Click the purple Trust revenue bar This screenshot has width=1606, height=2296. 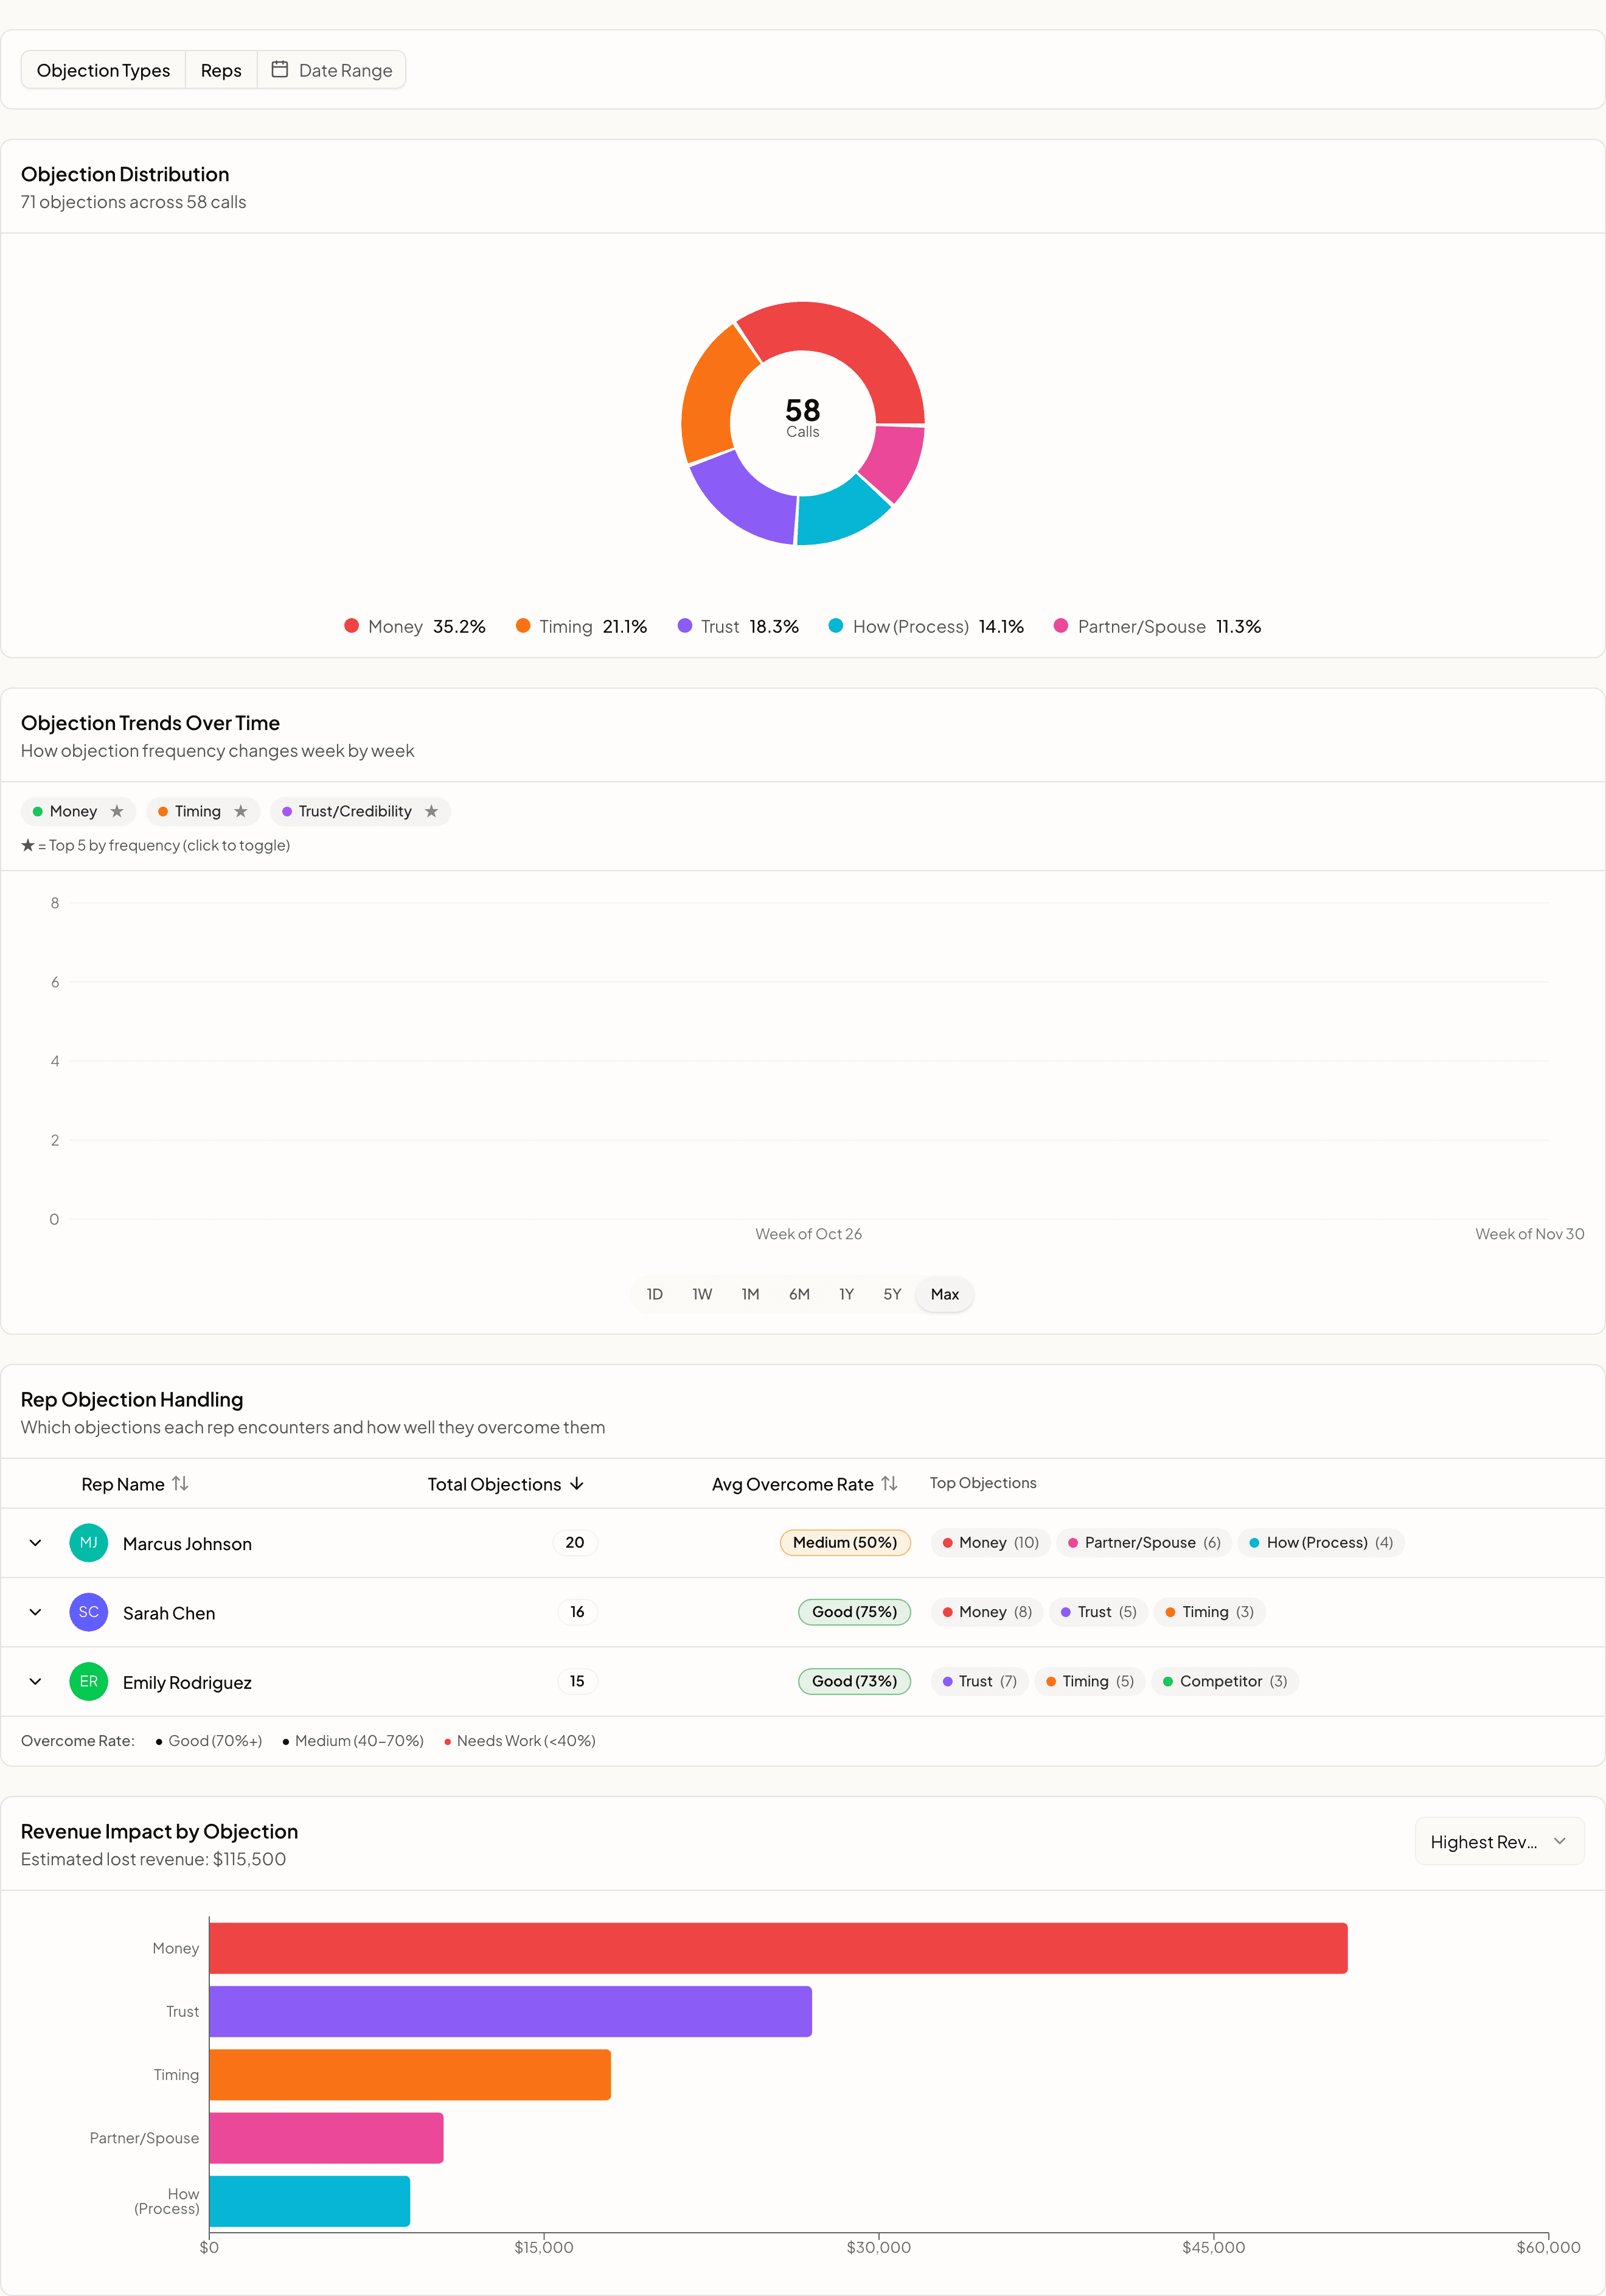coord(510,2011)
